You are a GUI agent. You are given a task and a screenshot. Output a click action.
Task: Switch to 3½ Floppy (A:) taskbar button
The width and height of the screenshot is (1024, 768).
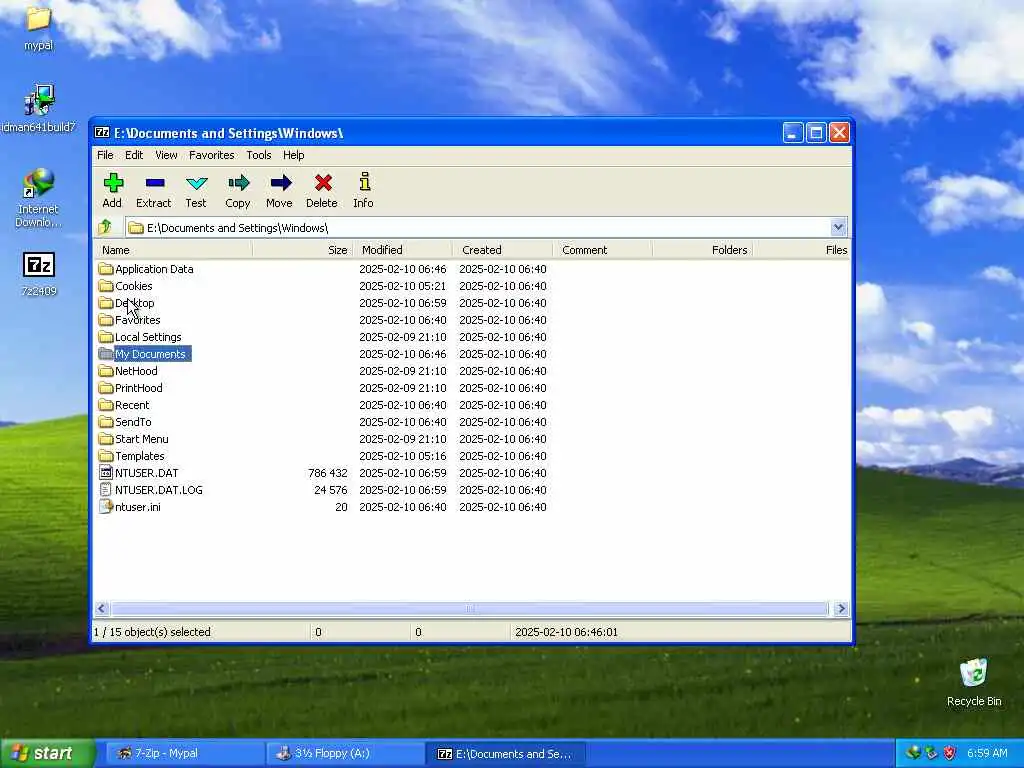click(345, 753)
